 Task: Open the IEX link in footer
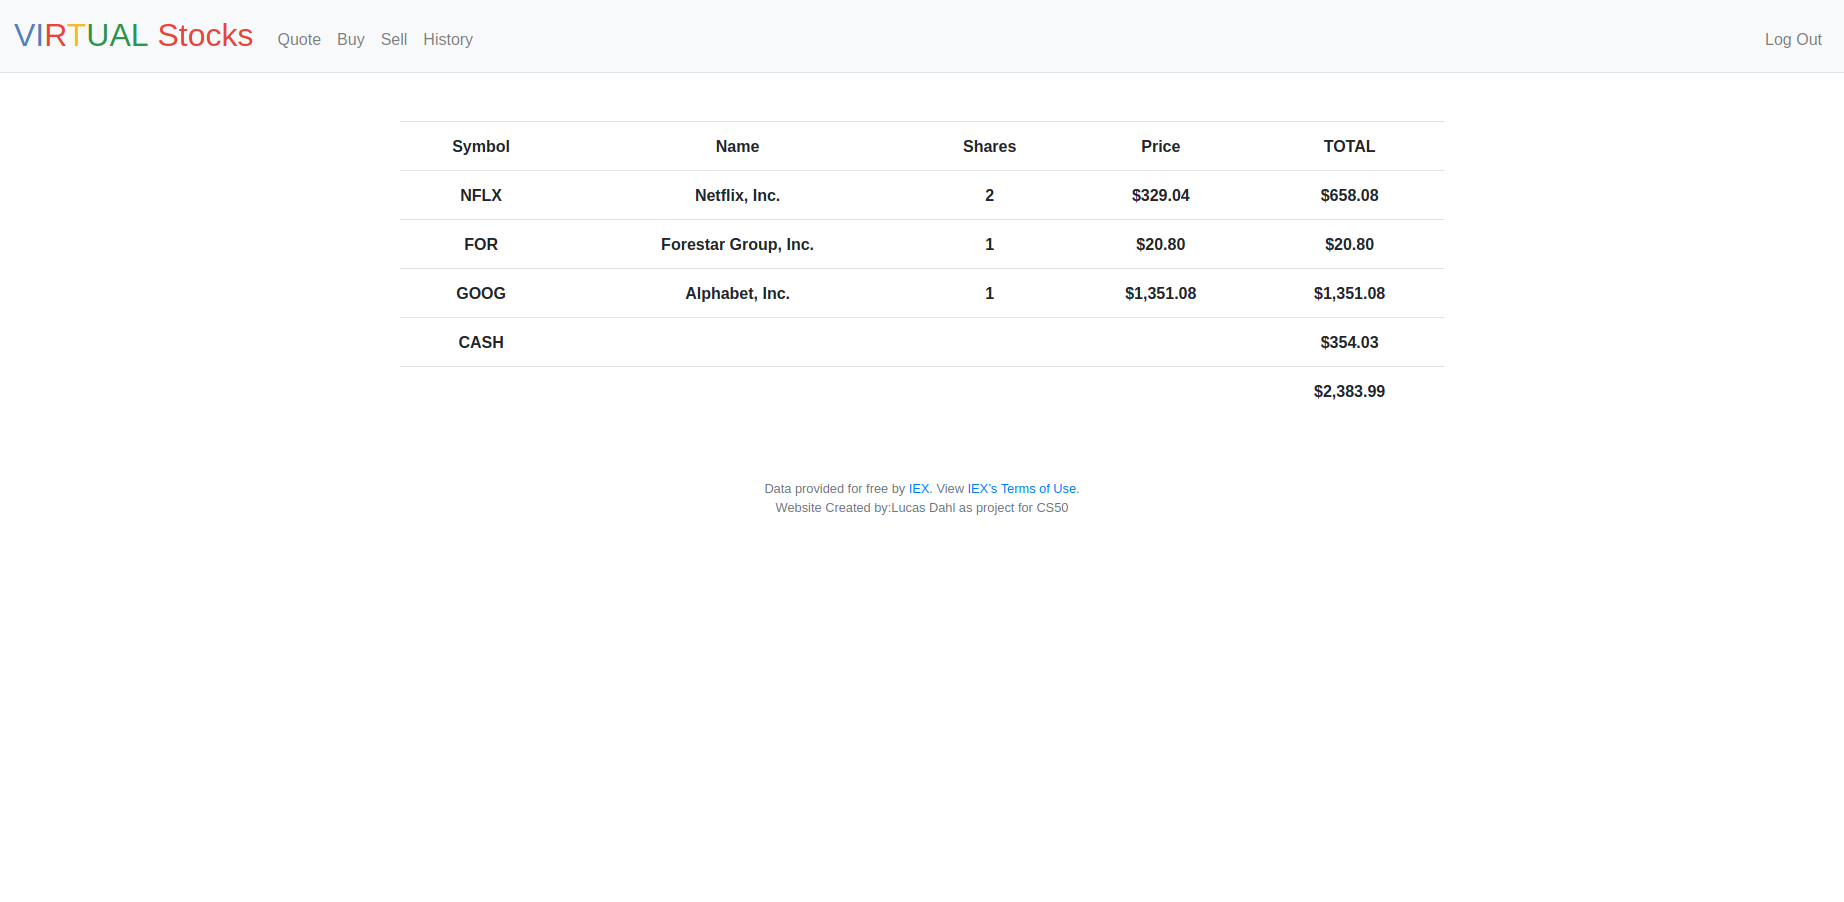[x=919, y=489]
